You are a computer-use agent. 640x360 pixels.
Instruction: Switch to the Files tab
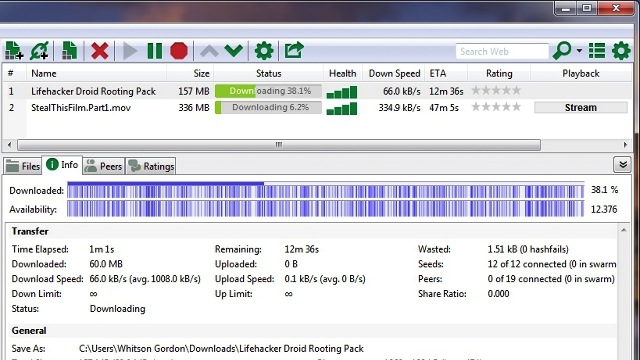pyautogui.click(x=23, y=166)
